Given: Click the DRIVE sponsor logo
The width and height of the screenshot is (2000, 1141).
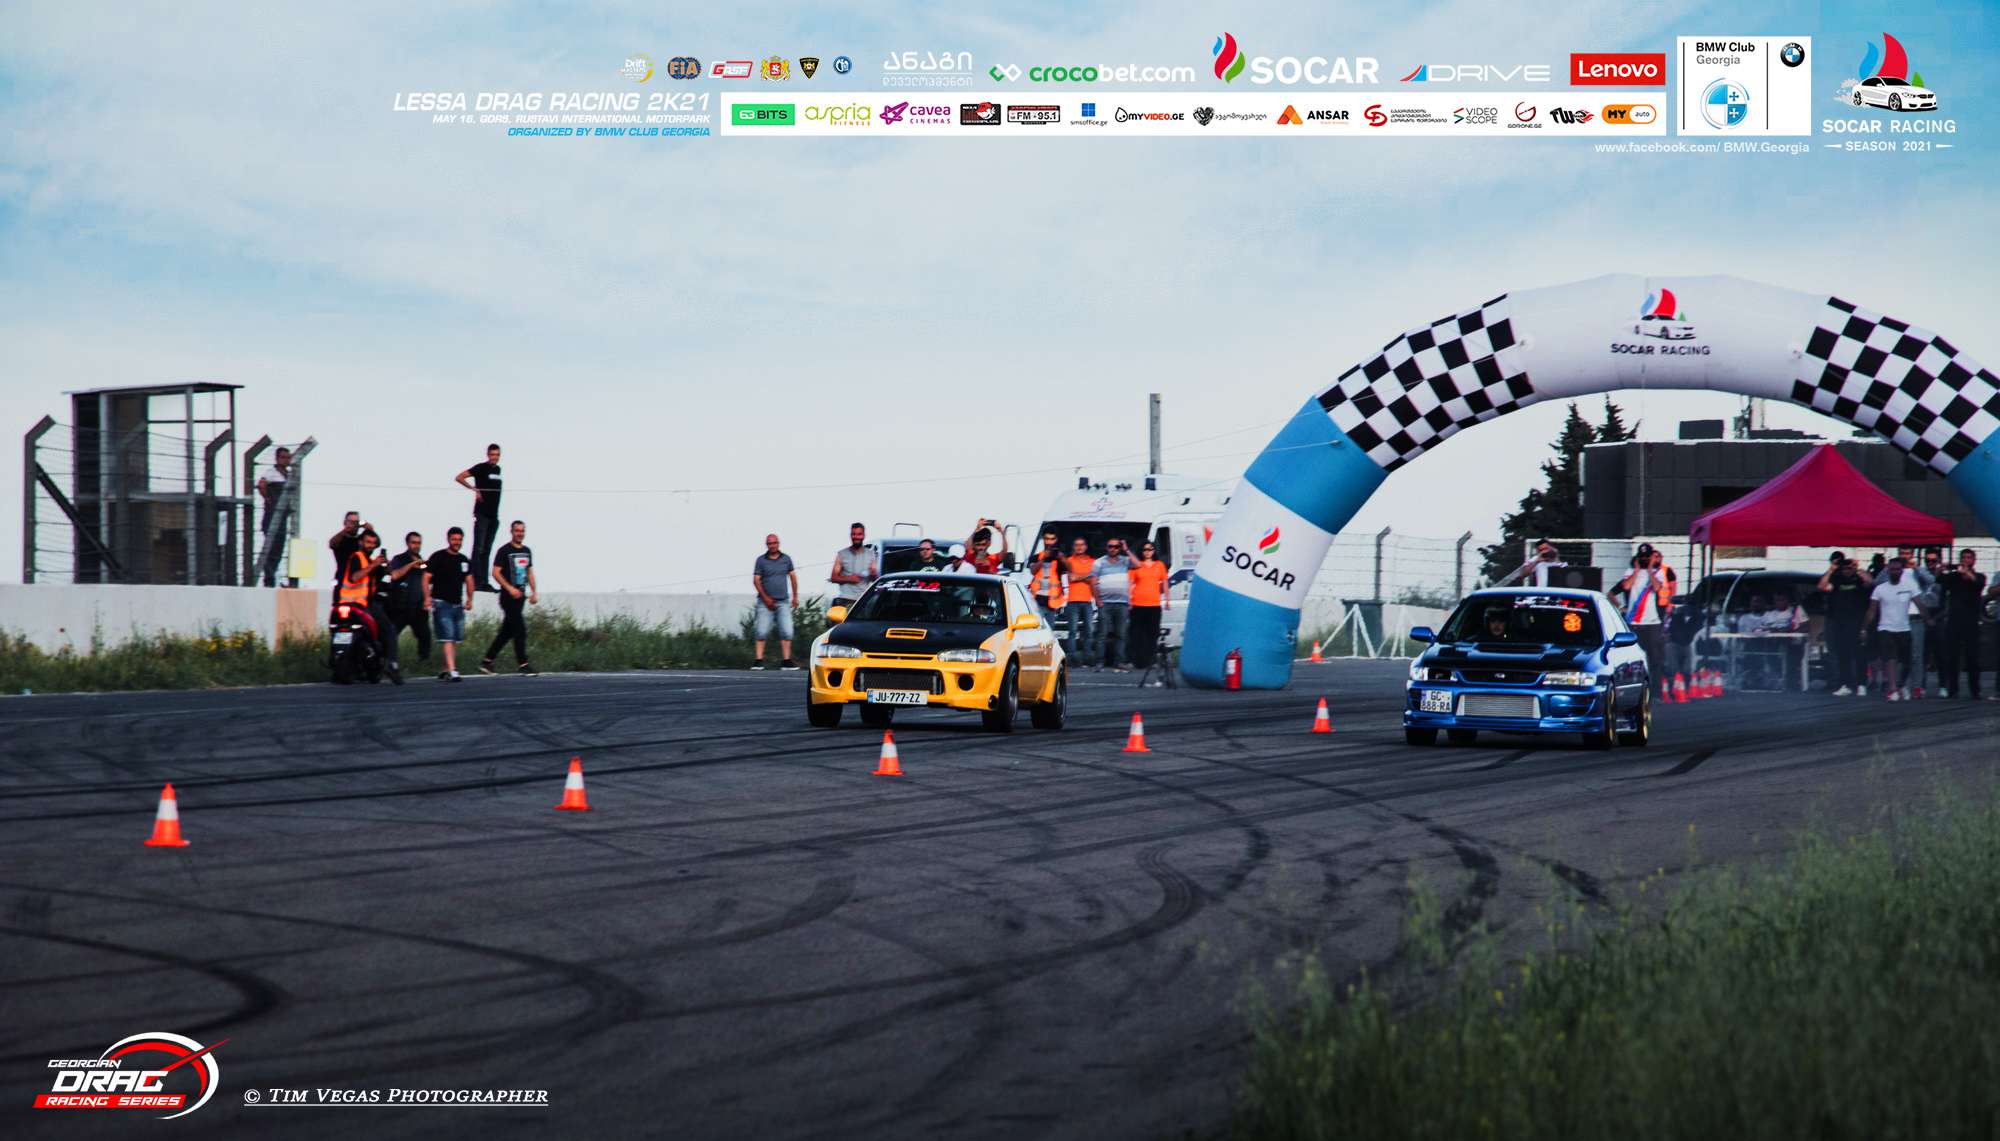Looking at the screenshot, I should (x=1475, y=73).
